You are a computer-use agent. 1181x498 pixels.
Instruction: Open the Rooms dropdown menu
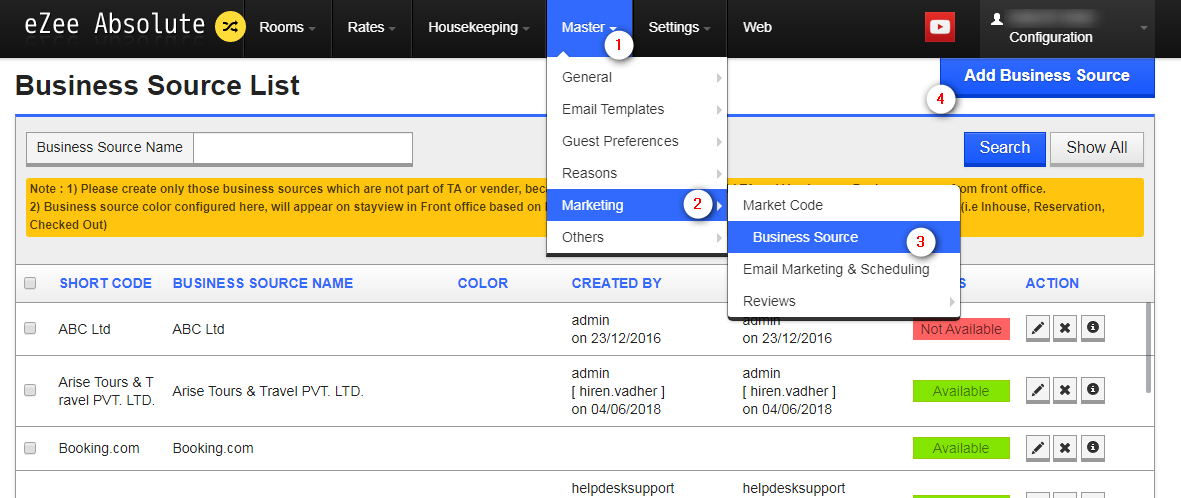click(x=287, y=28)
